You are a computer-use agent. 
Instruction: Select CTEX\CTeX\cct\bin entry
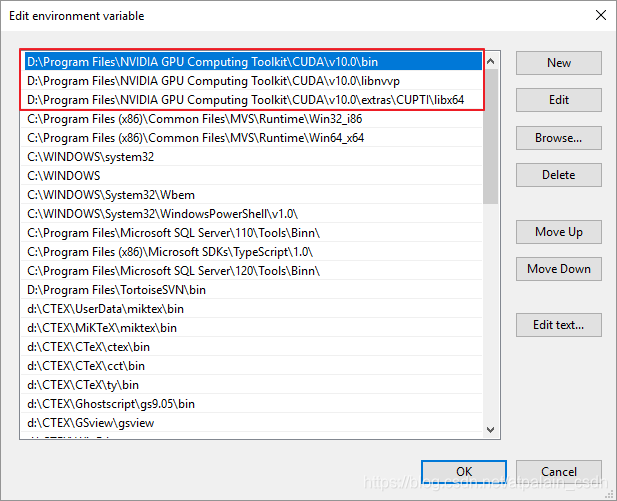pos(253,366)
